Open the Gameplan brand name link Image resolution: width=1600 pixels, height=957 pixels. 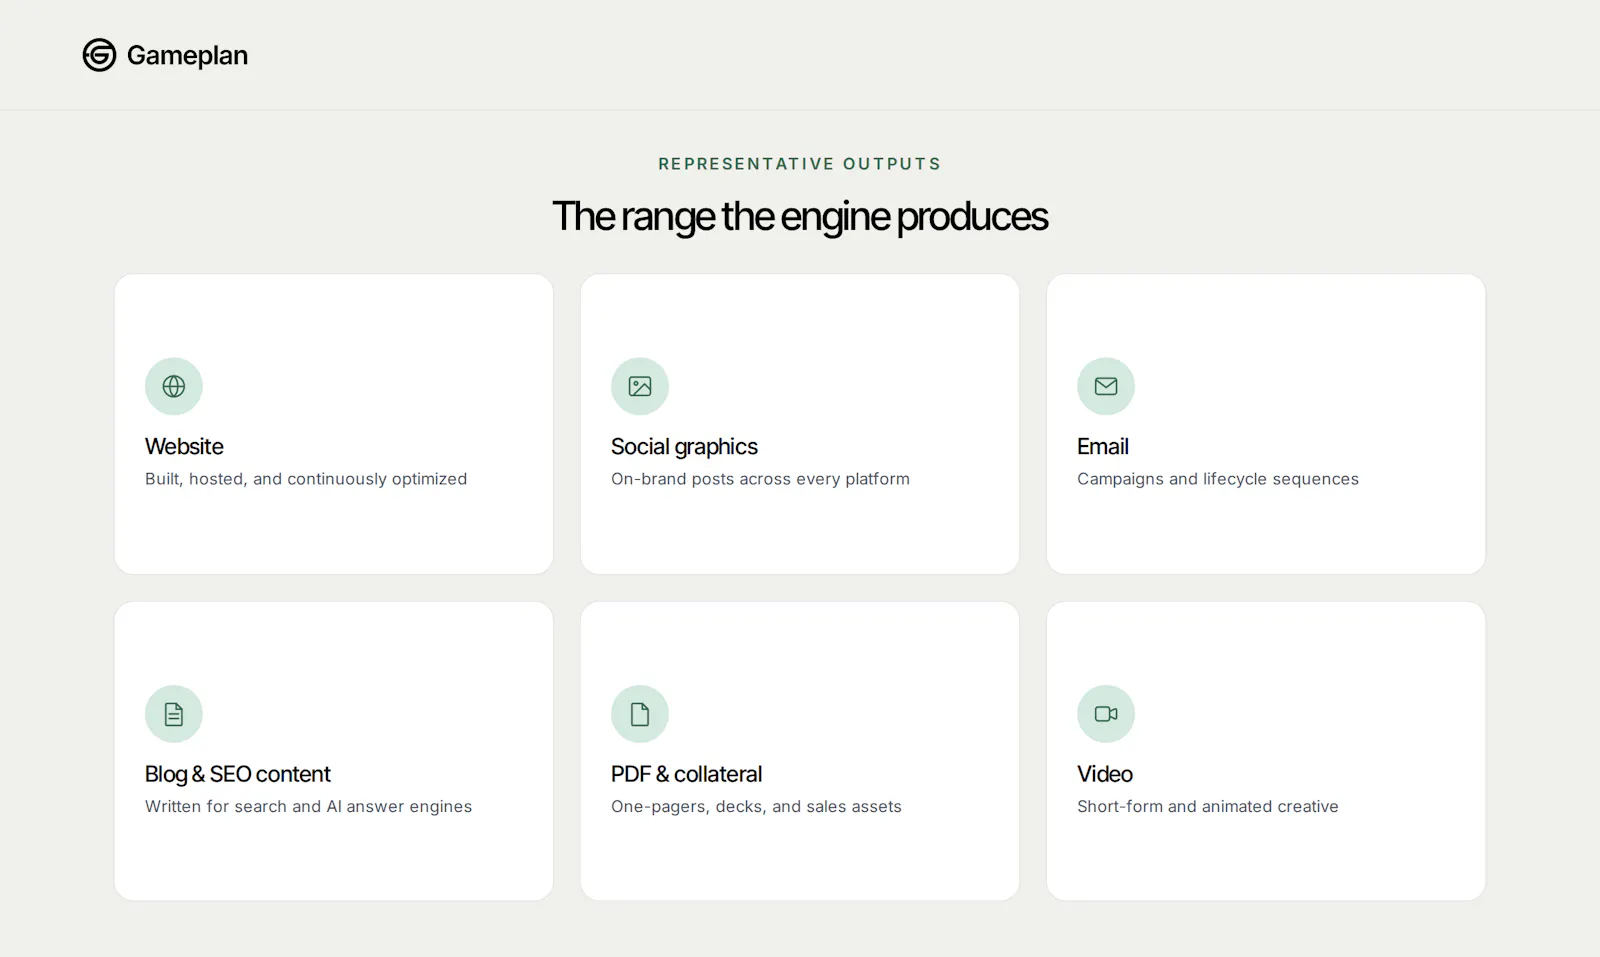pyautogui.click(x=187, y=56)
